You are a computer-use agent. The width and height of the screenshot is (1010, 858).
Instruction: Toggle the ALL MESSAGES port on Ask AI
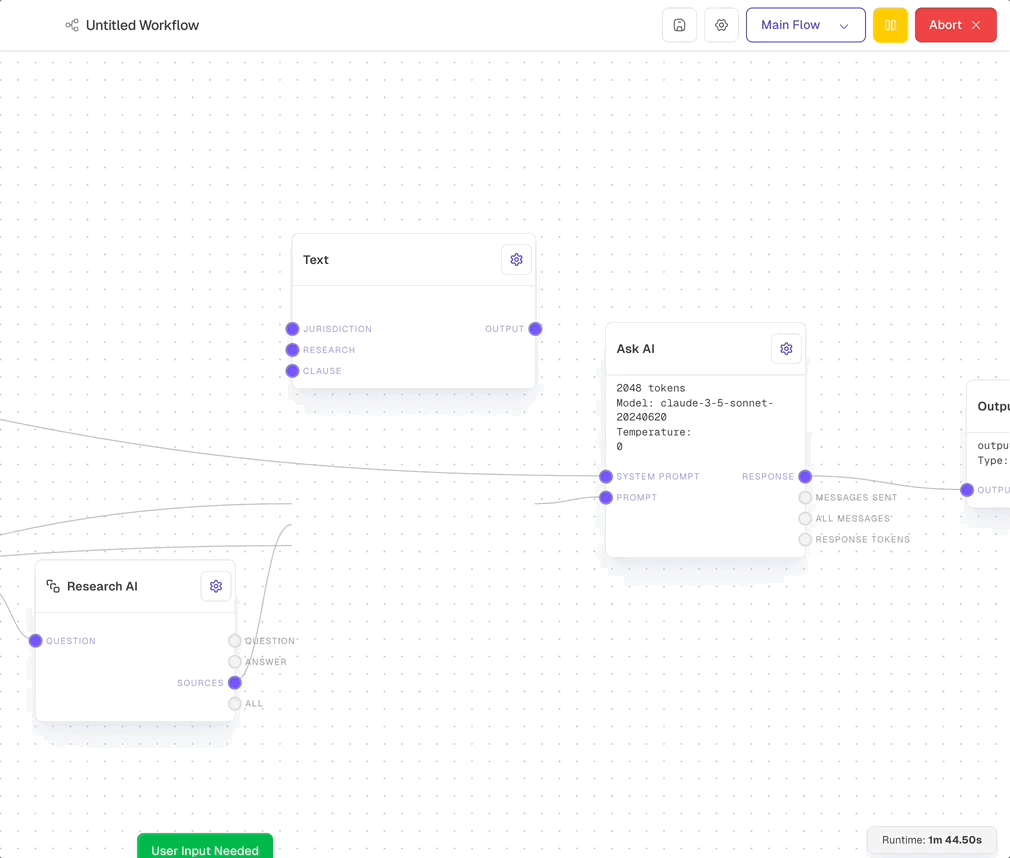[x=805, y=518]
